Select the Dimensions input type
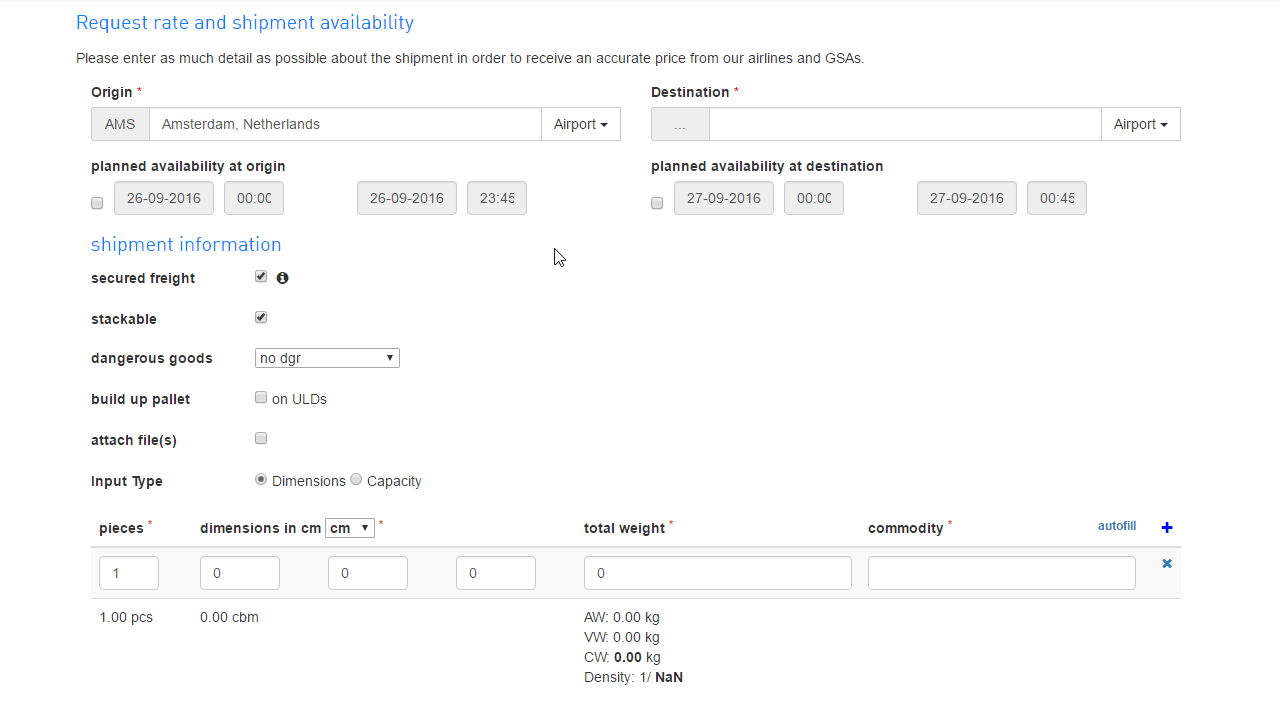 point(261,480)
